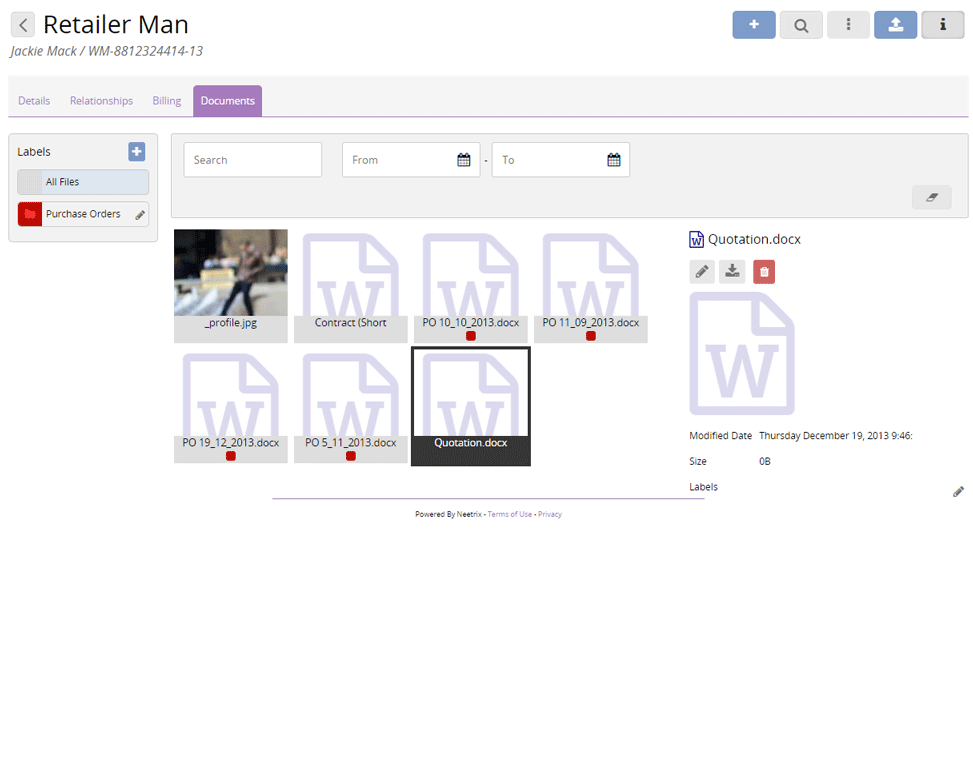Select PO 11_09_2013.docx file
The width and height of the screenshot is (973, 783).
[x=591, y=286]
